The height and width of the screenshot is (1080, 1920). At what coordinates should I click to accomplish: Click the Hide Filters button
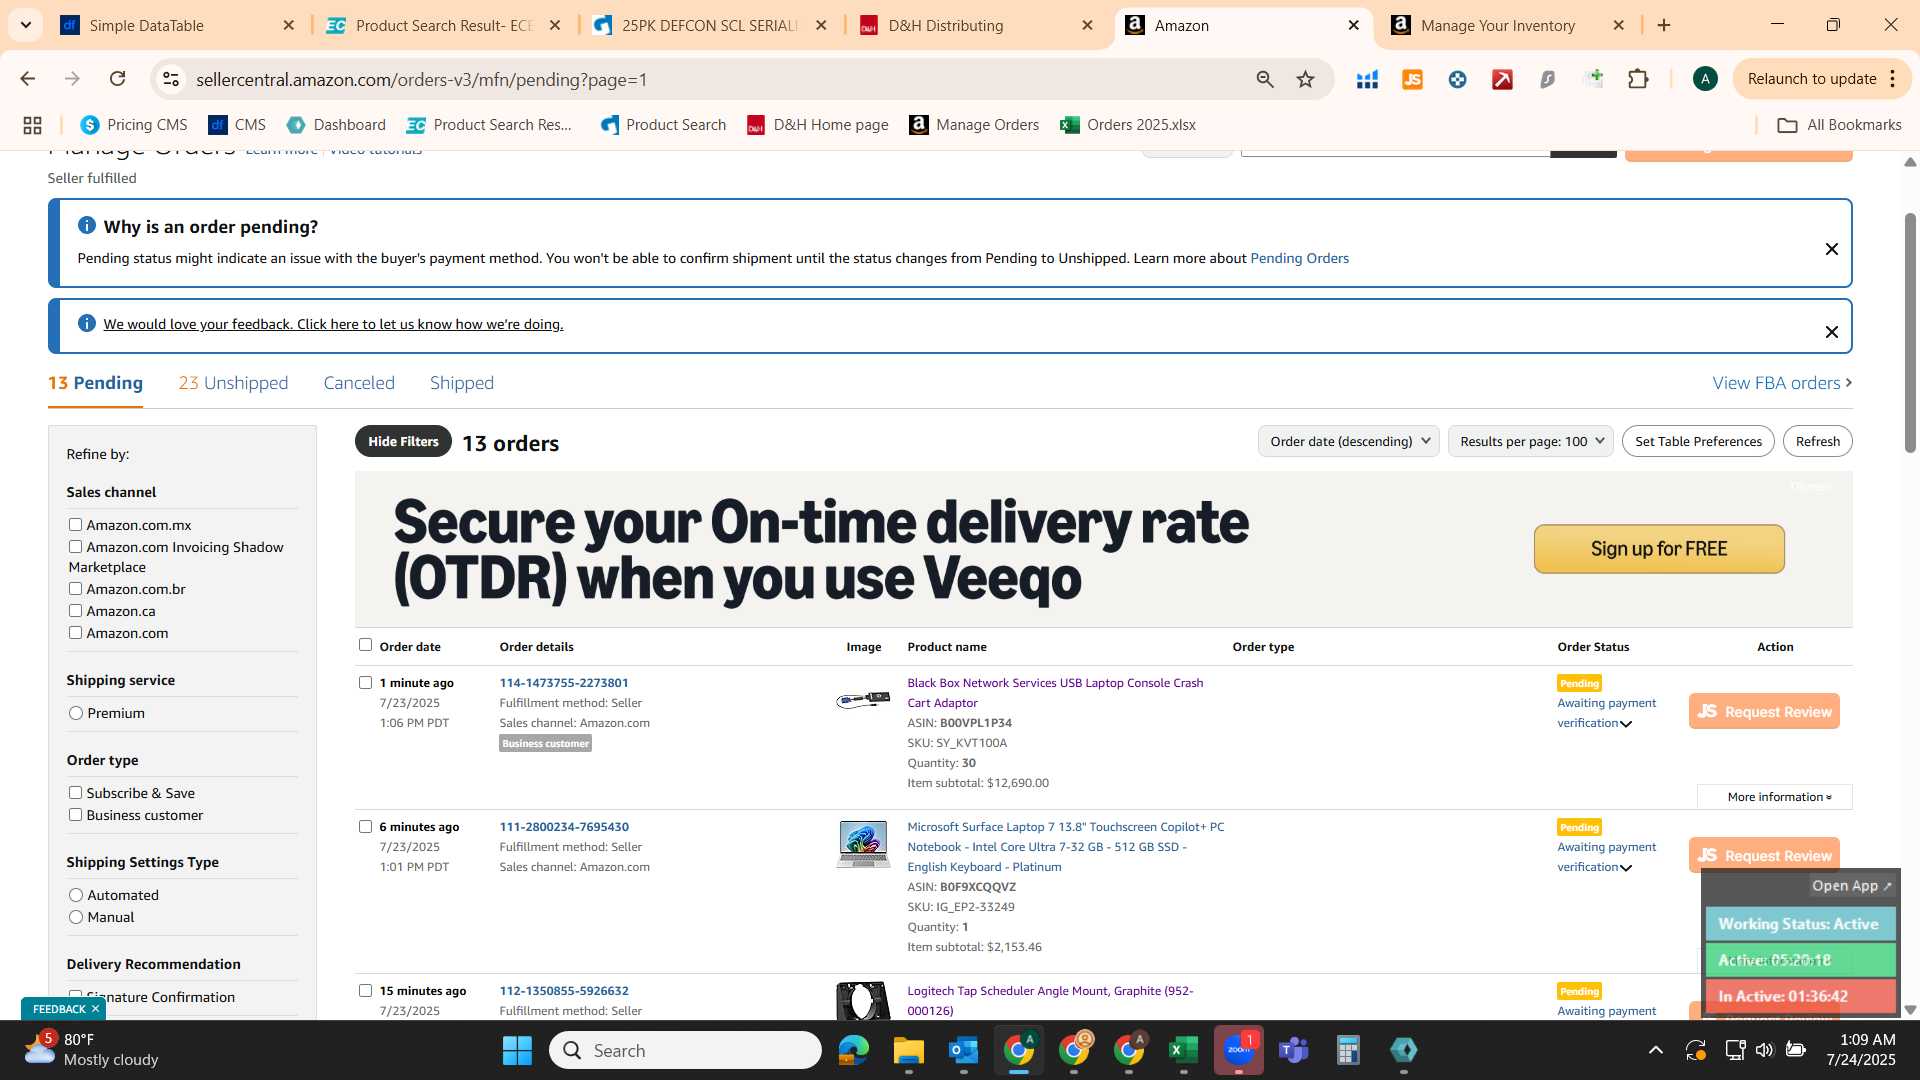click(x=403, y=441)
